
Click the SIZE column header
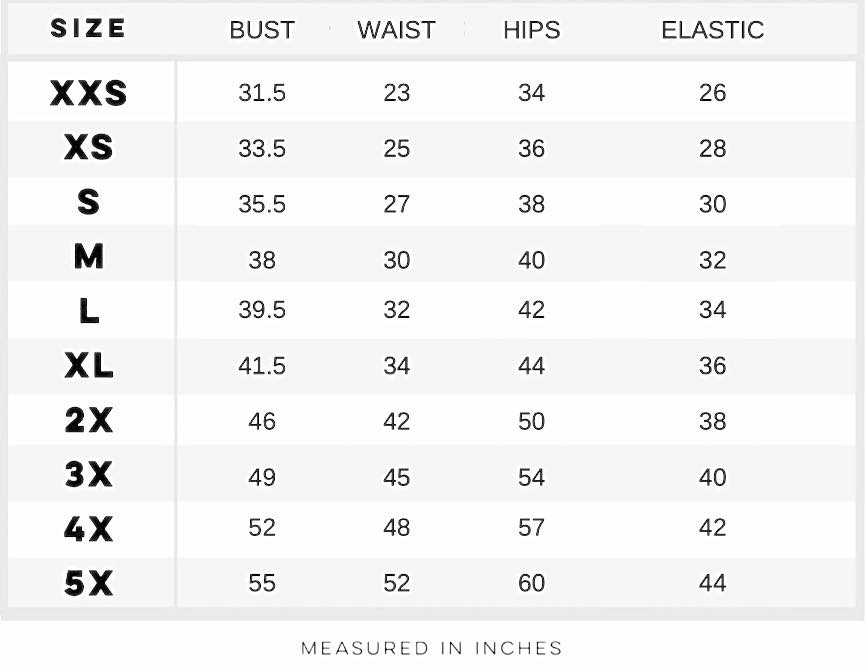[x=88, y=29]
